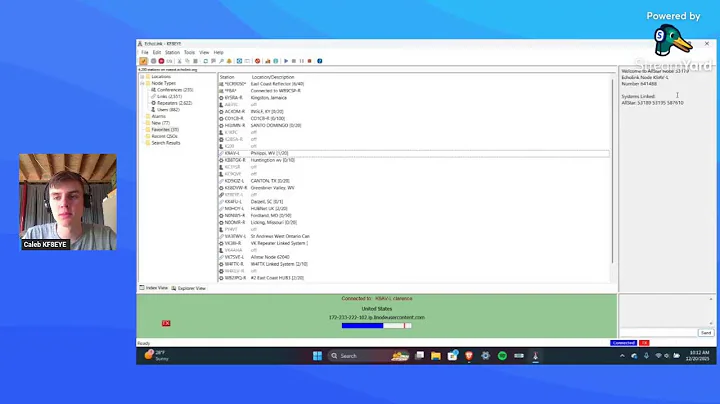This screenshot has width=720, height=404.
Task: Click the station list vertical scrollbar
Action: point(613,170)
